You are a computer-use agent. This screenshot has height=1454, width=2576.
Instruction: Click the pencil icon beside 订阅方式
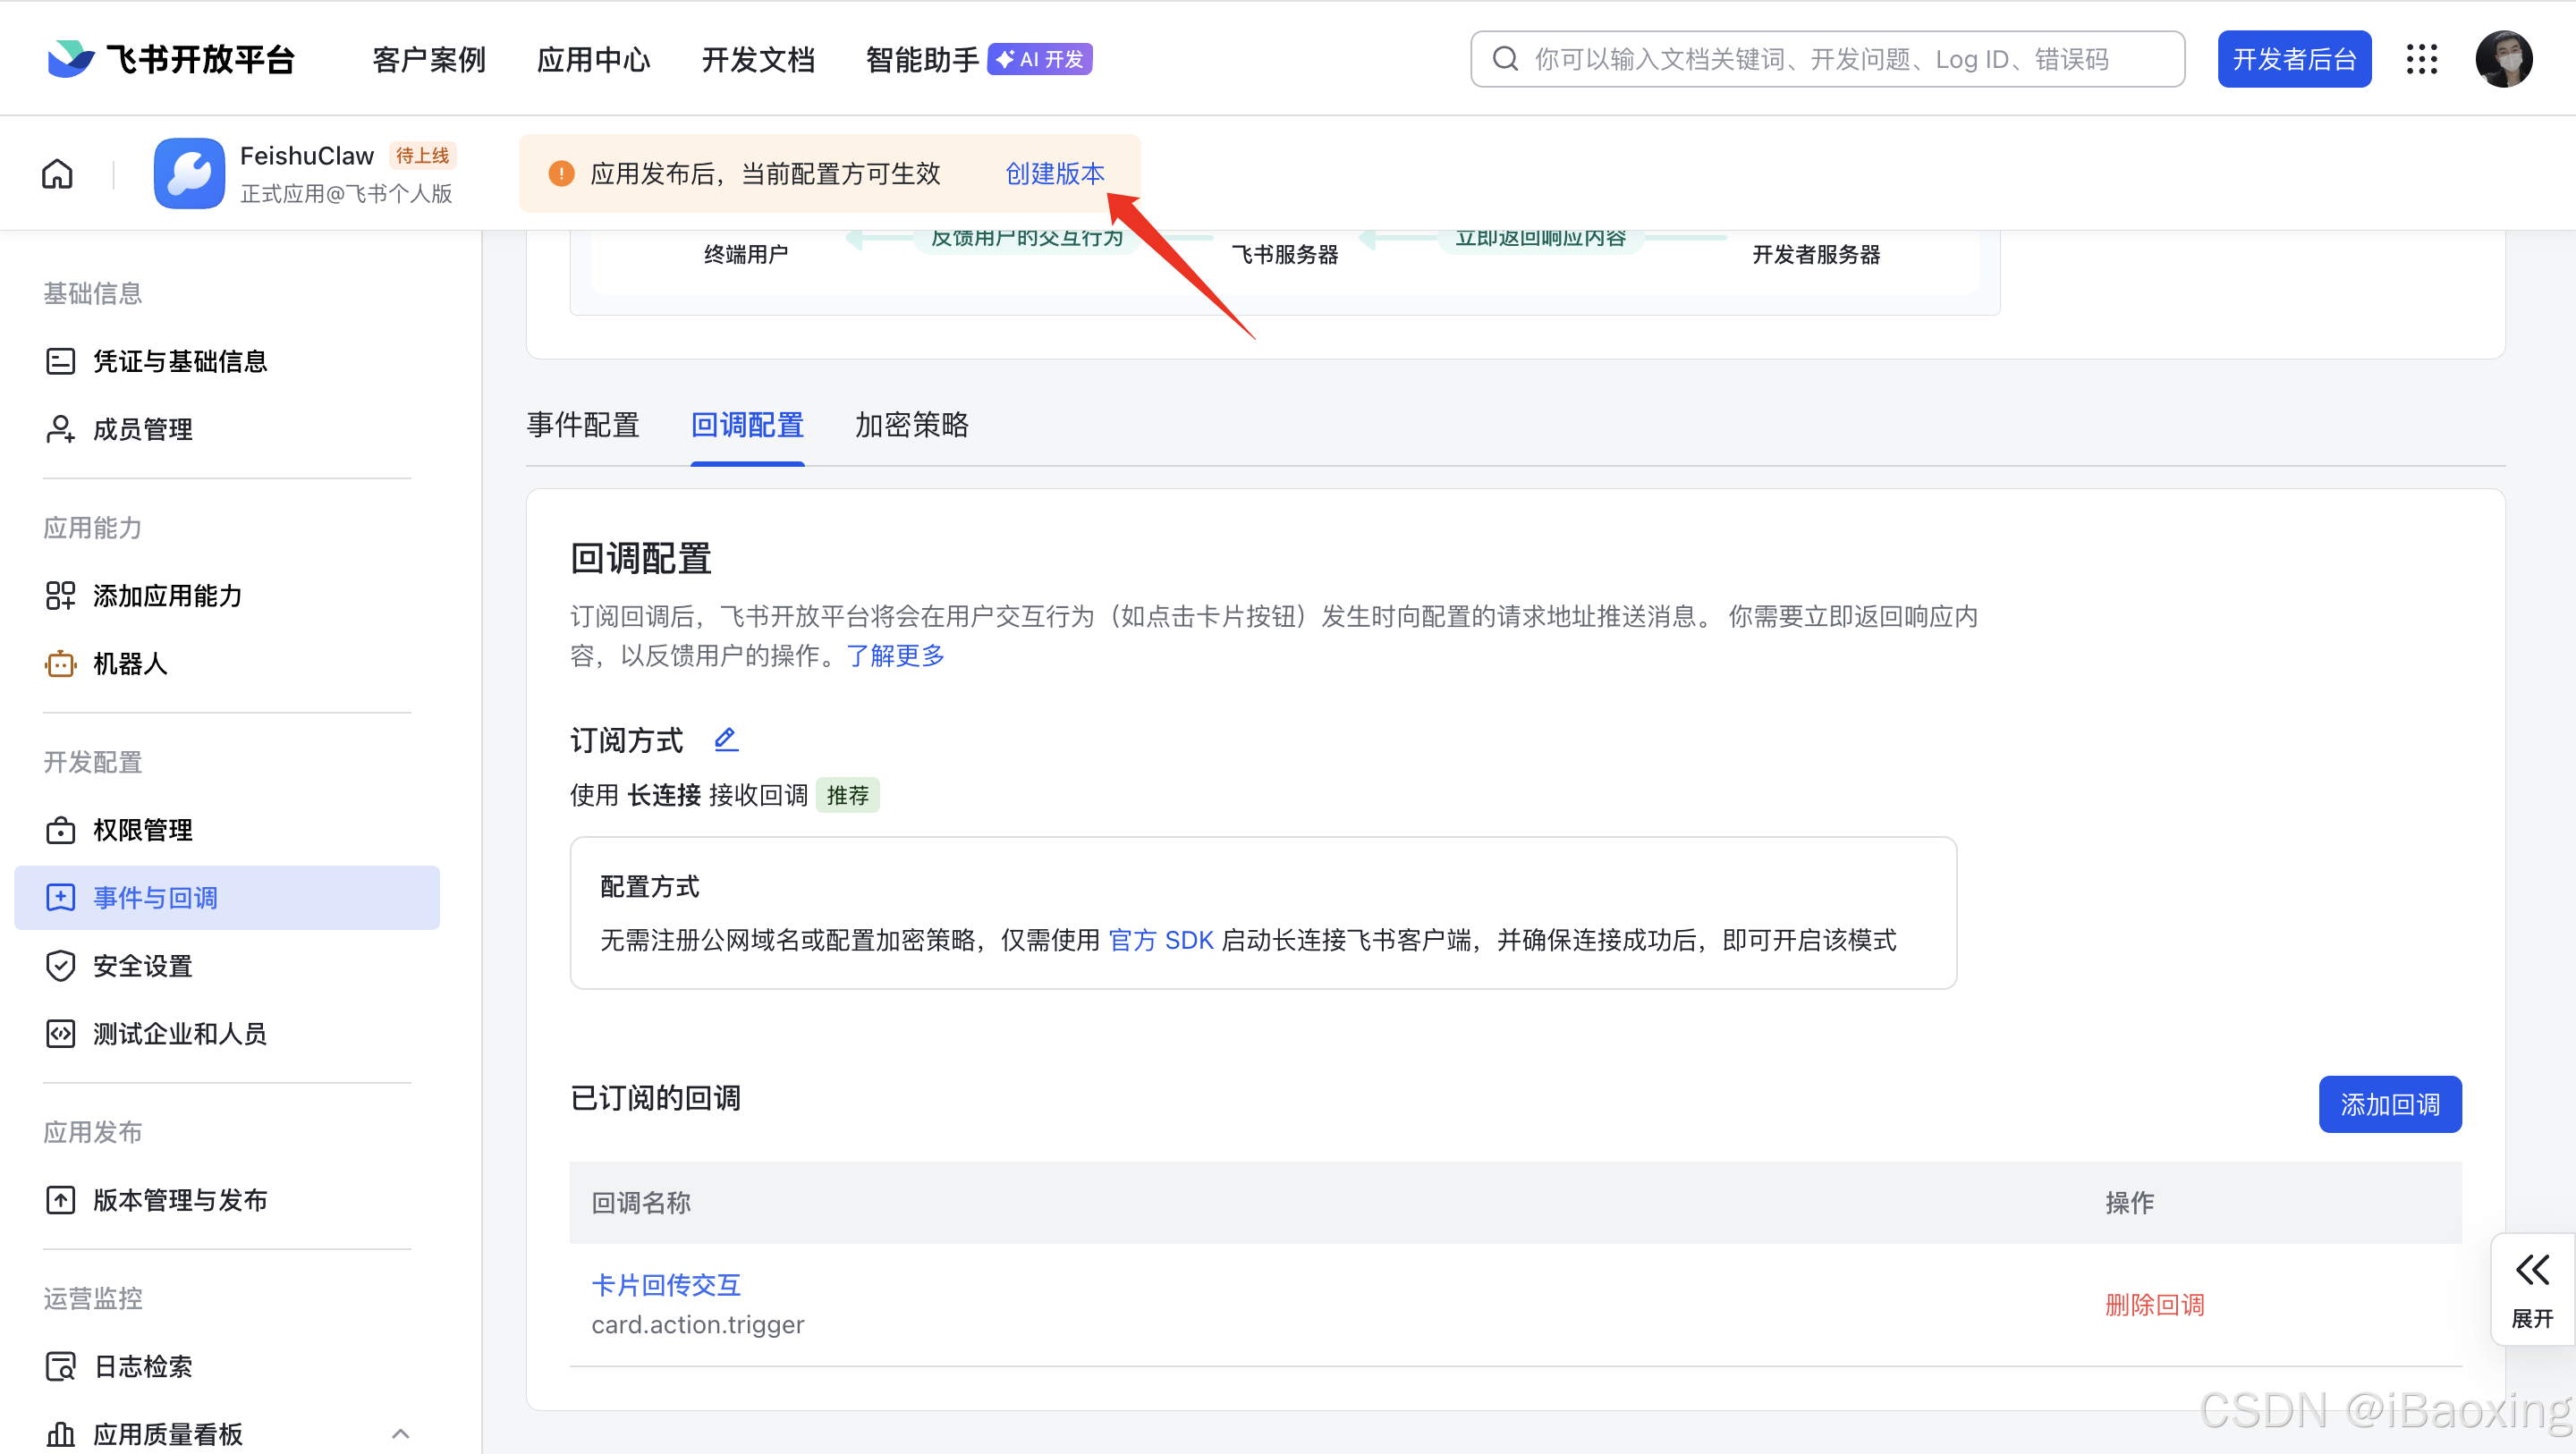[x=725, y=739]
